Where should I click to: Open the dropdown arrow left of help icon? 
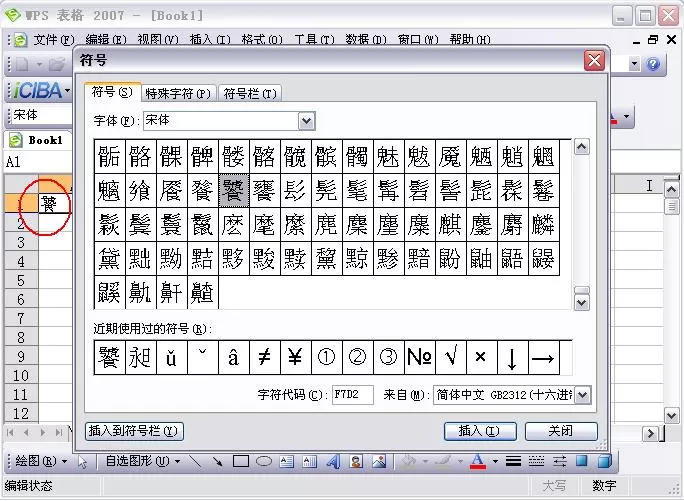click(x=635, y=65)
